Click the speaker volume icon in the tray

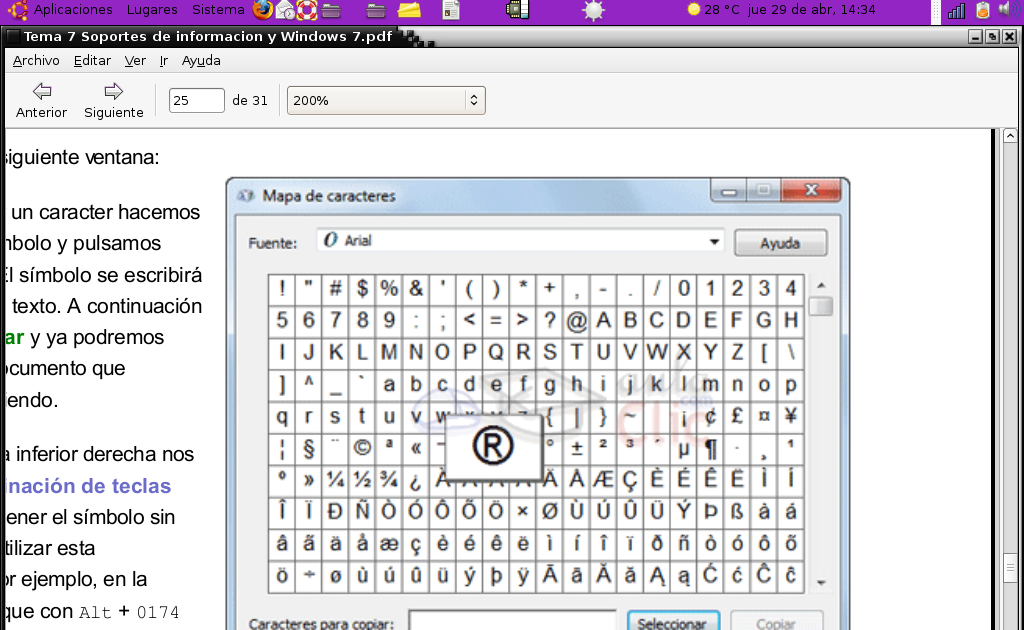1004,10
